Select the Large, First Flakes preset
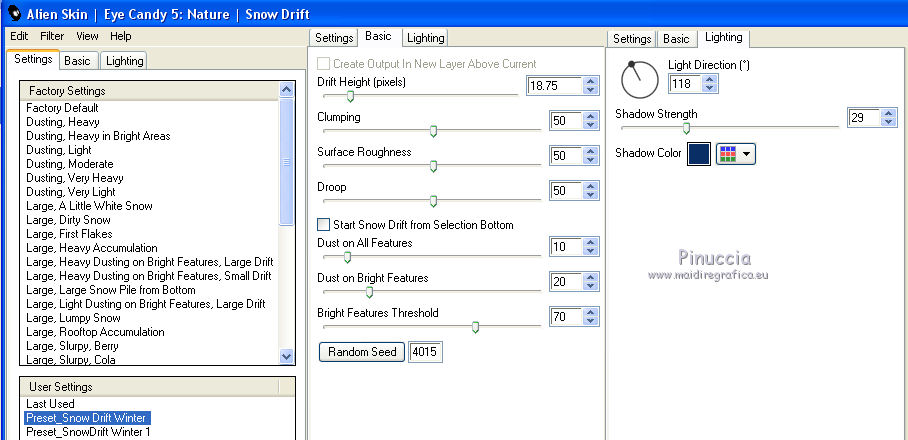Screen dimensions: 908x440 click(69, 234)
